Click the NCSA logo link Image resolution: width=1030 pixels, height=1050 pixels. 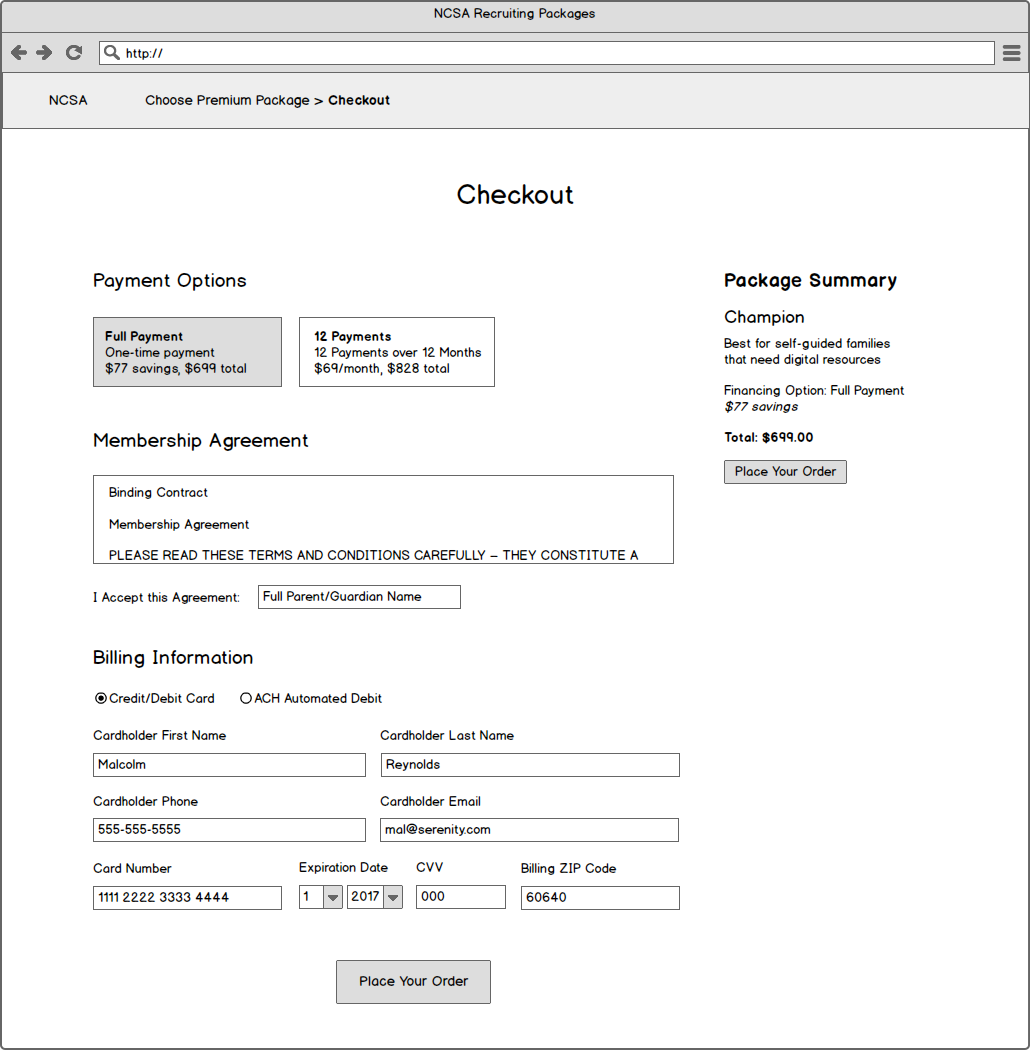click(x=68, y=100)
